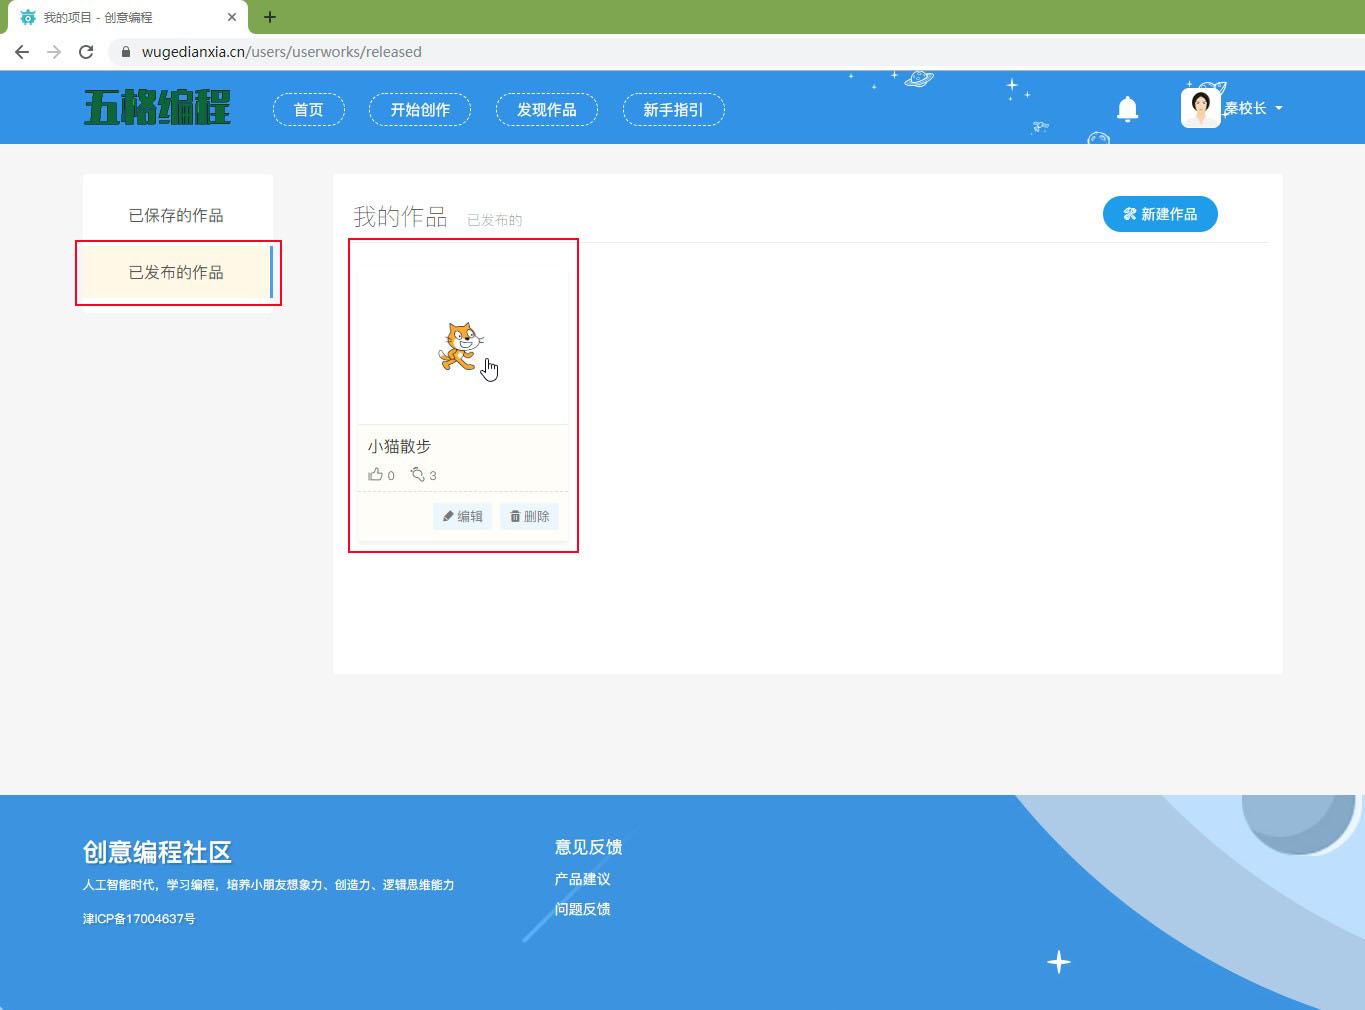Open a new browser tab

click(x=270, y=17)
